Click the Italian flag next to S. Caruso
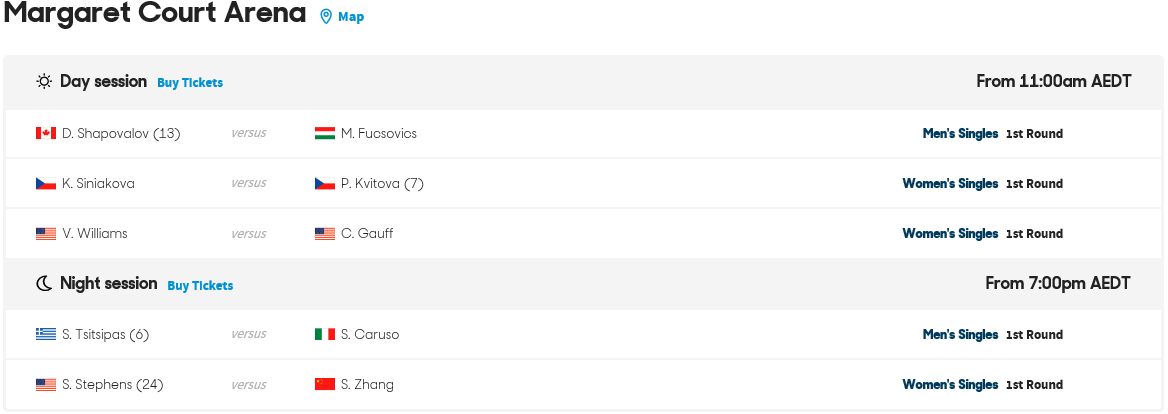This screenshot has width=1168, height=414. click(x=325, y=334)
